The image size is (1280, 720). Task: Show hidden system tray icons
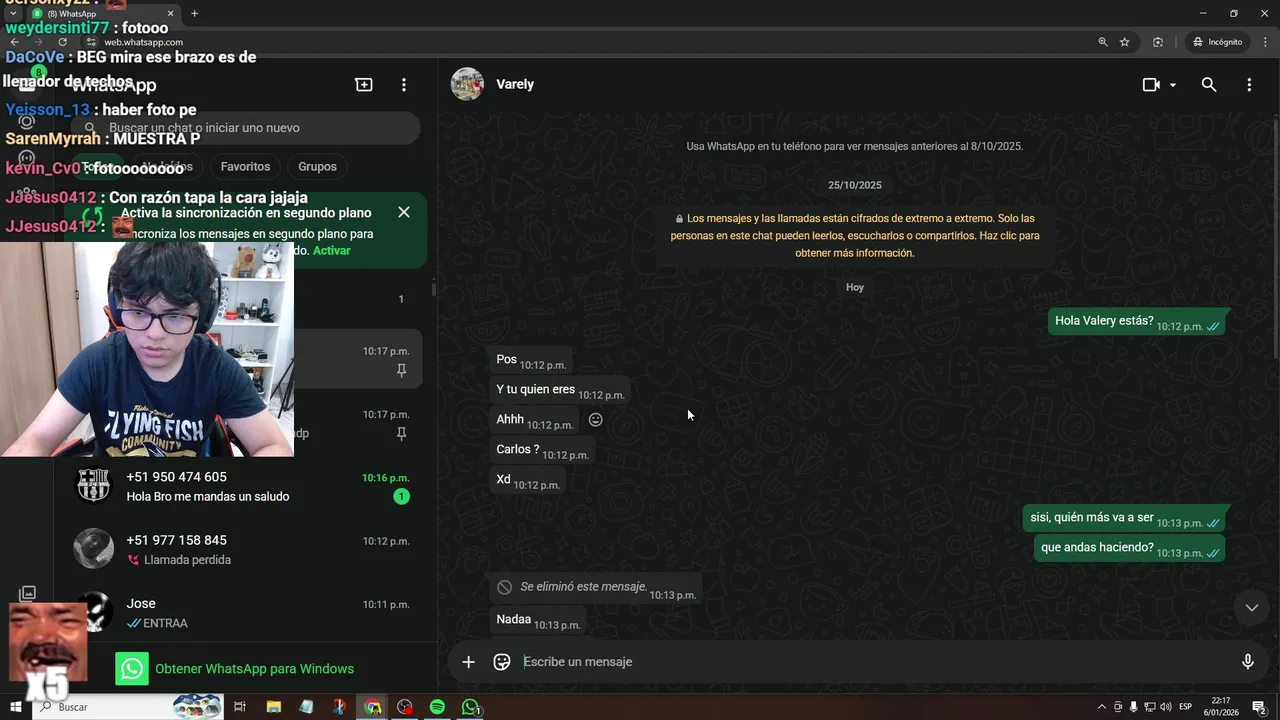click(x=1101, y=707)
